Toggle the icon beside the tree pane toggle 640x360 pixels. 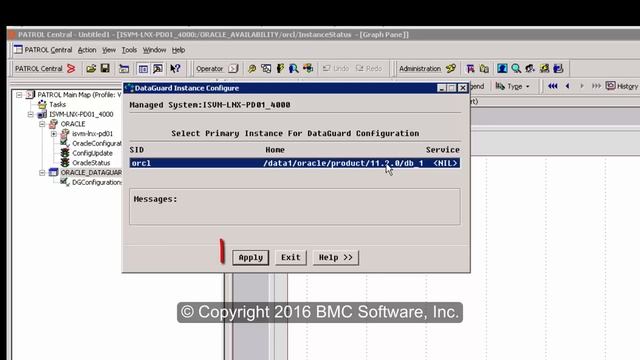click(x=158, y=69)
